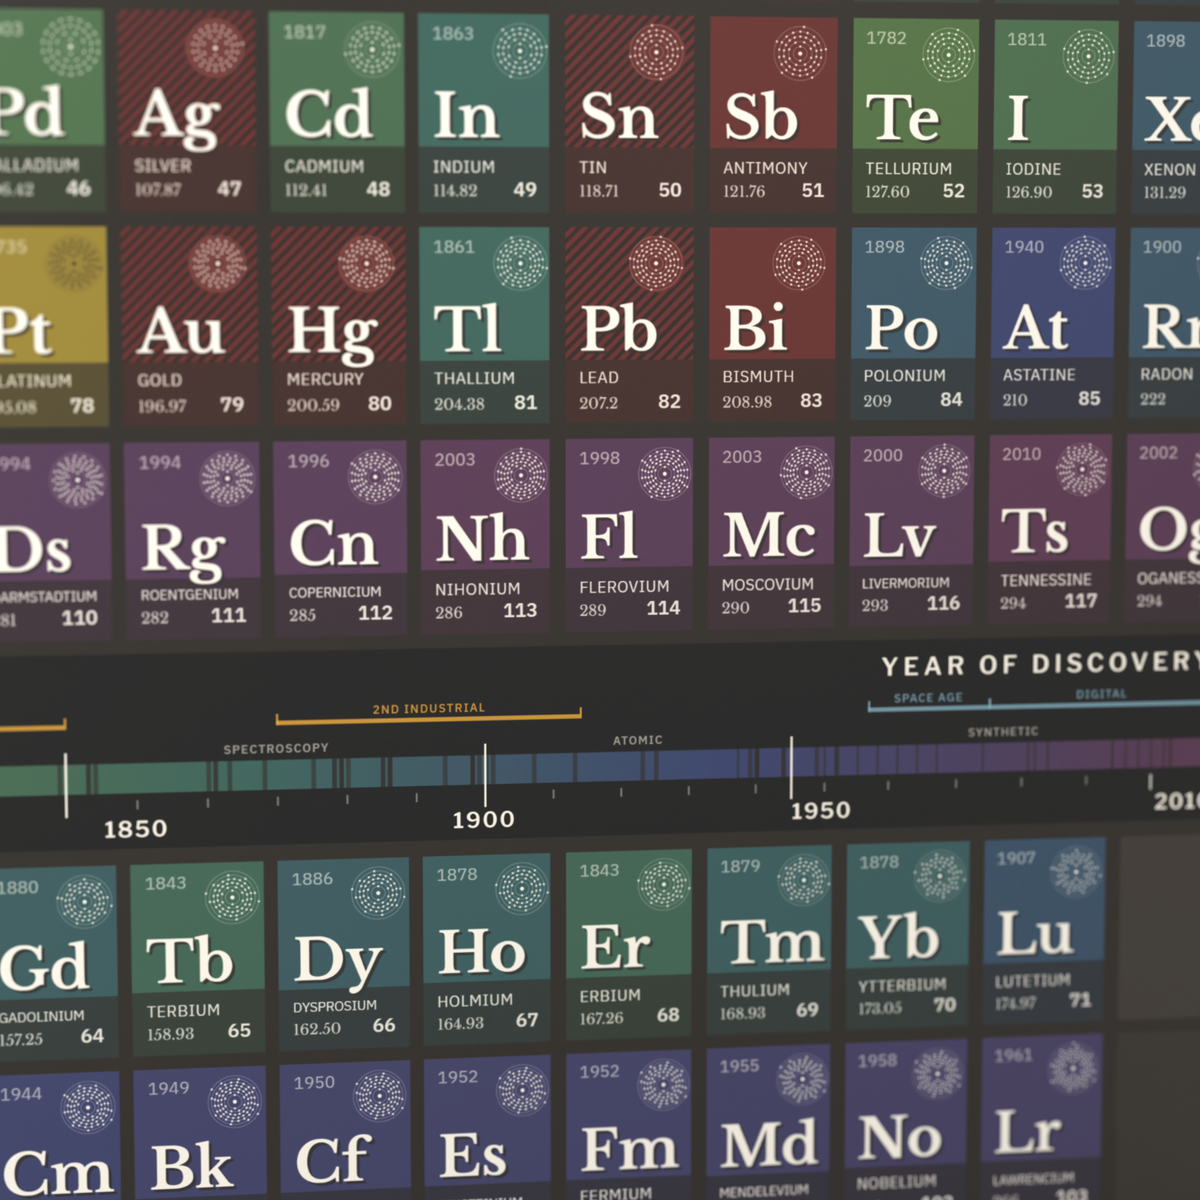
Task: Click atomic number 116 on the Livermorium card
Action: pyautogui.click(x=943, y=603)
